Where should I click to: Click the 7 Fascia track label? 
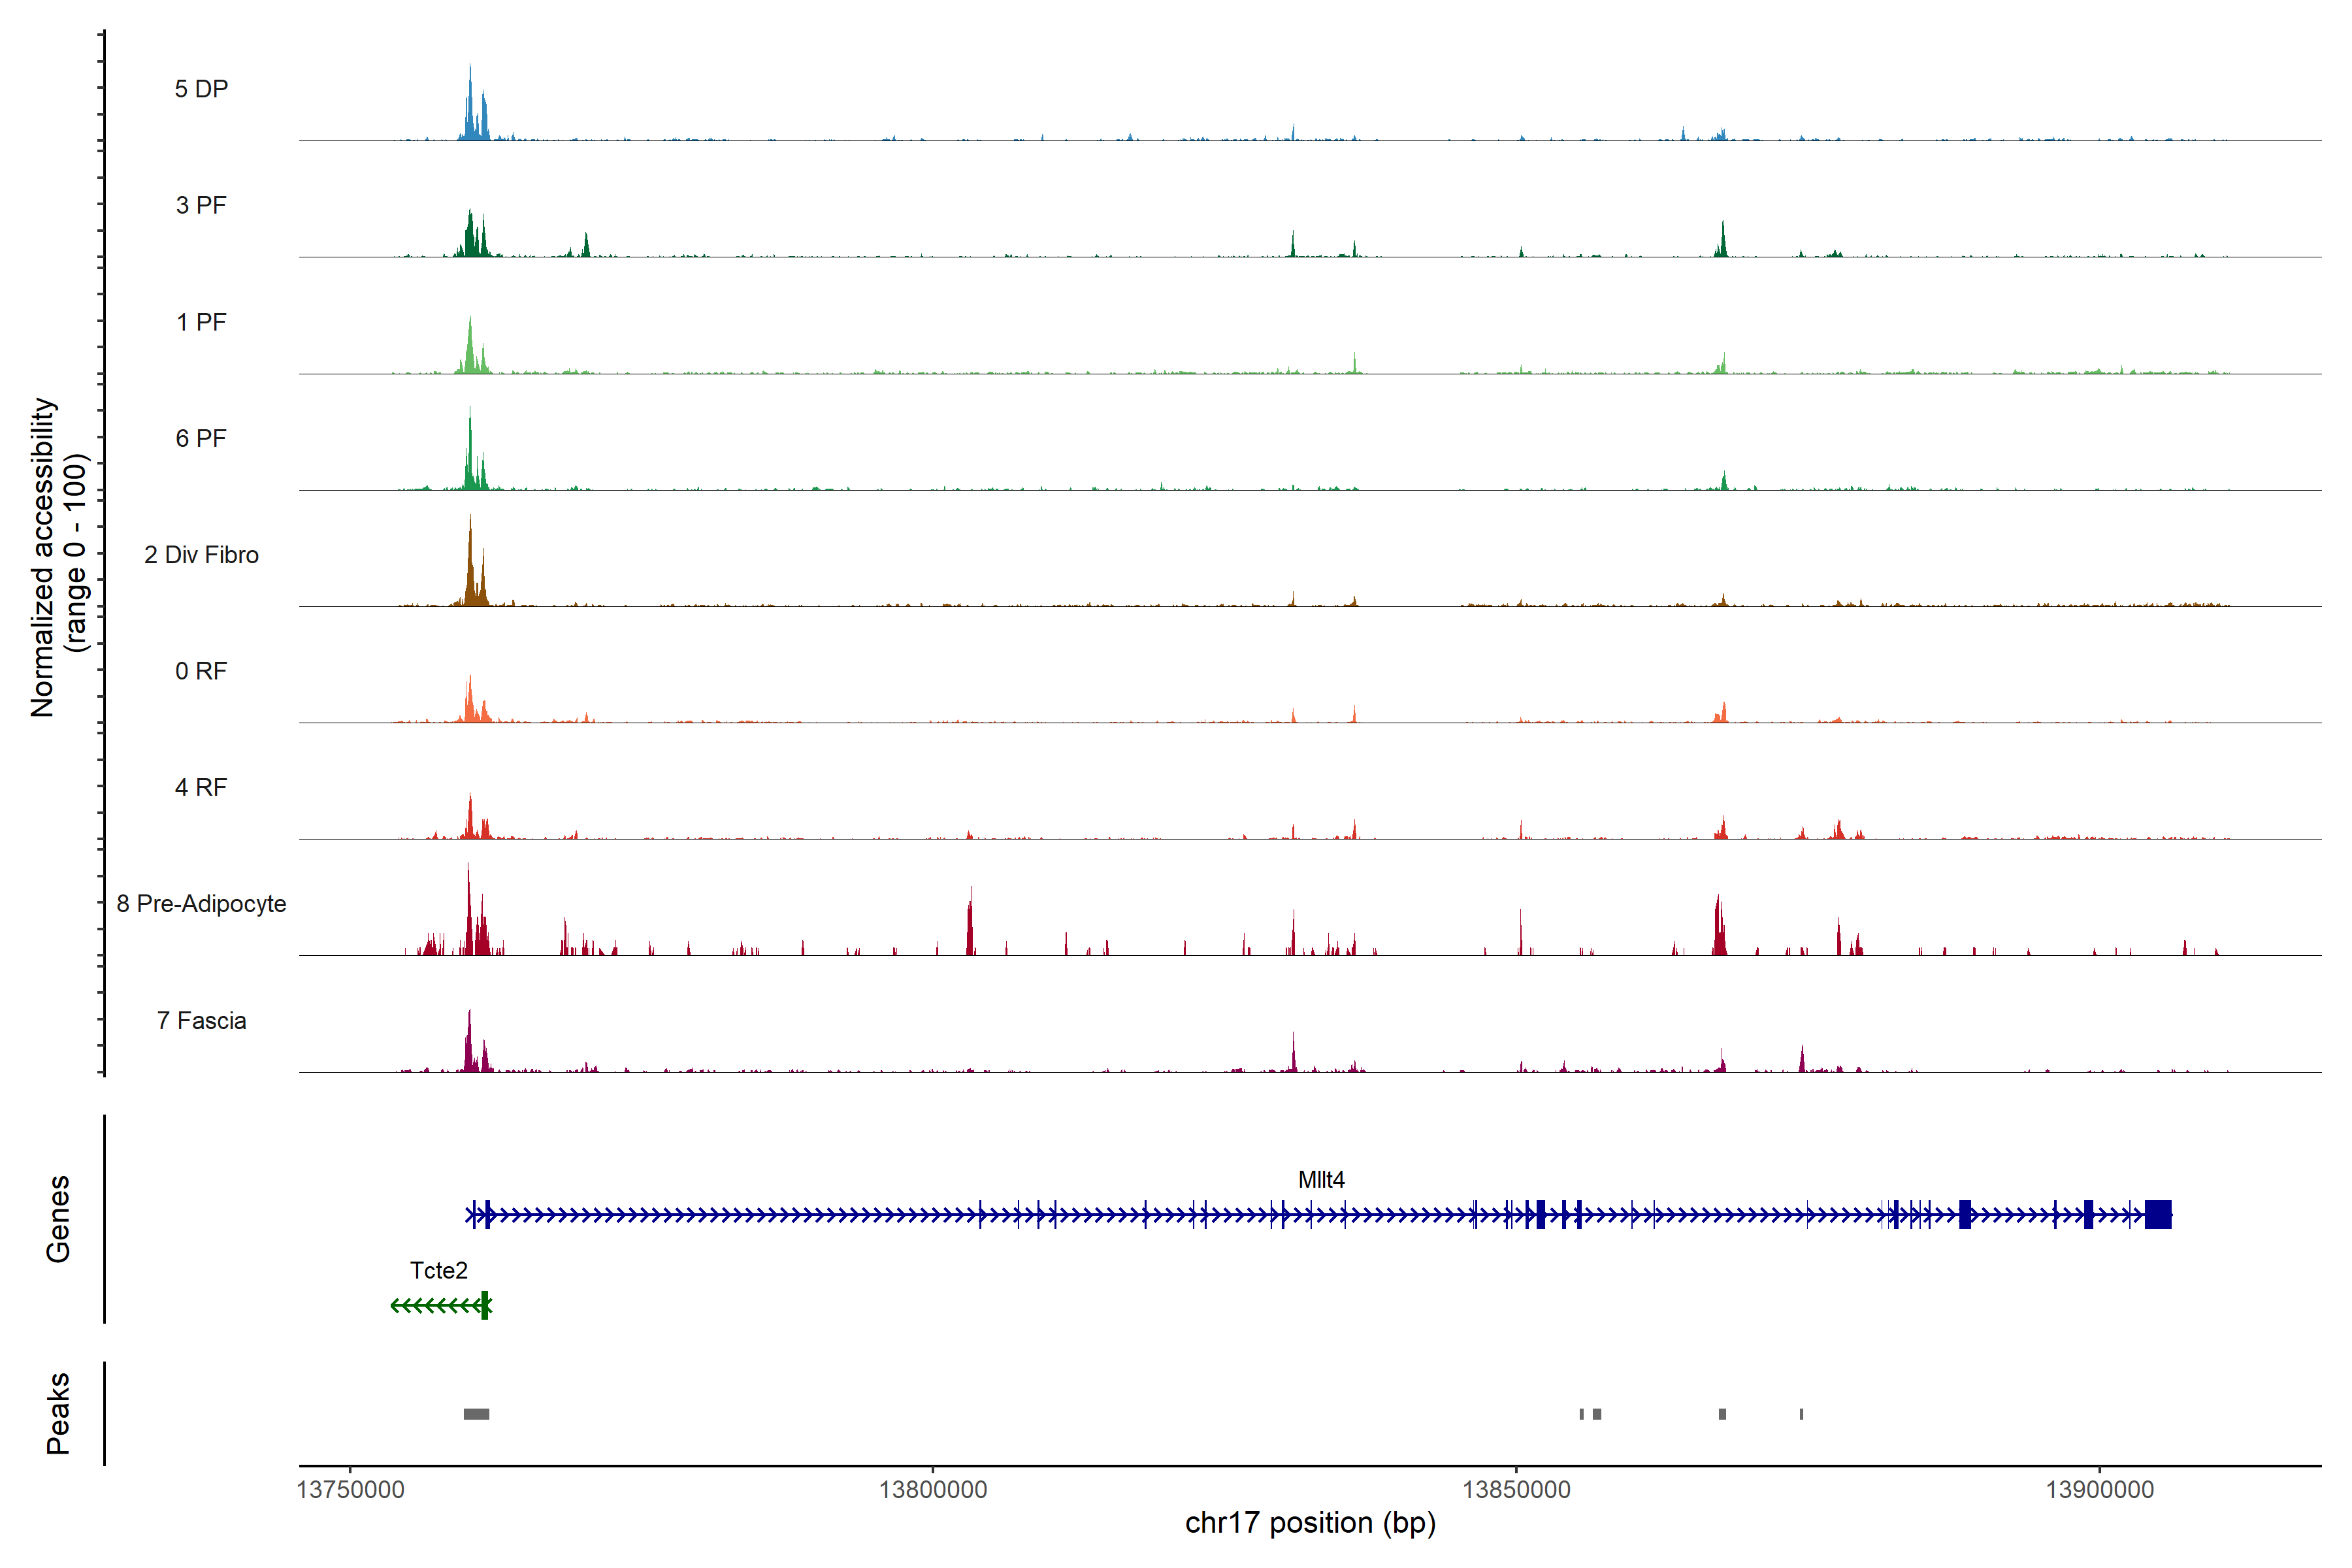[201, 1020]
